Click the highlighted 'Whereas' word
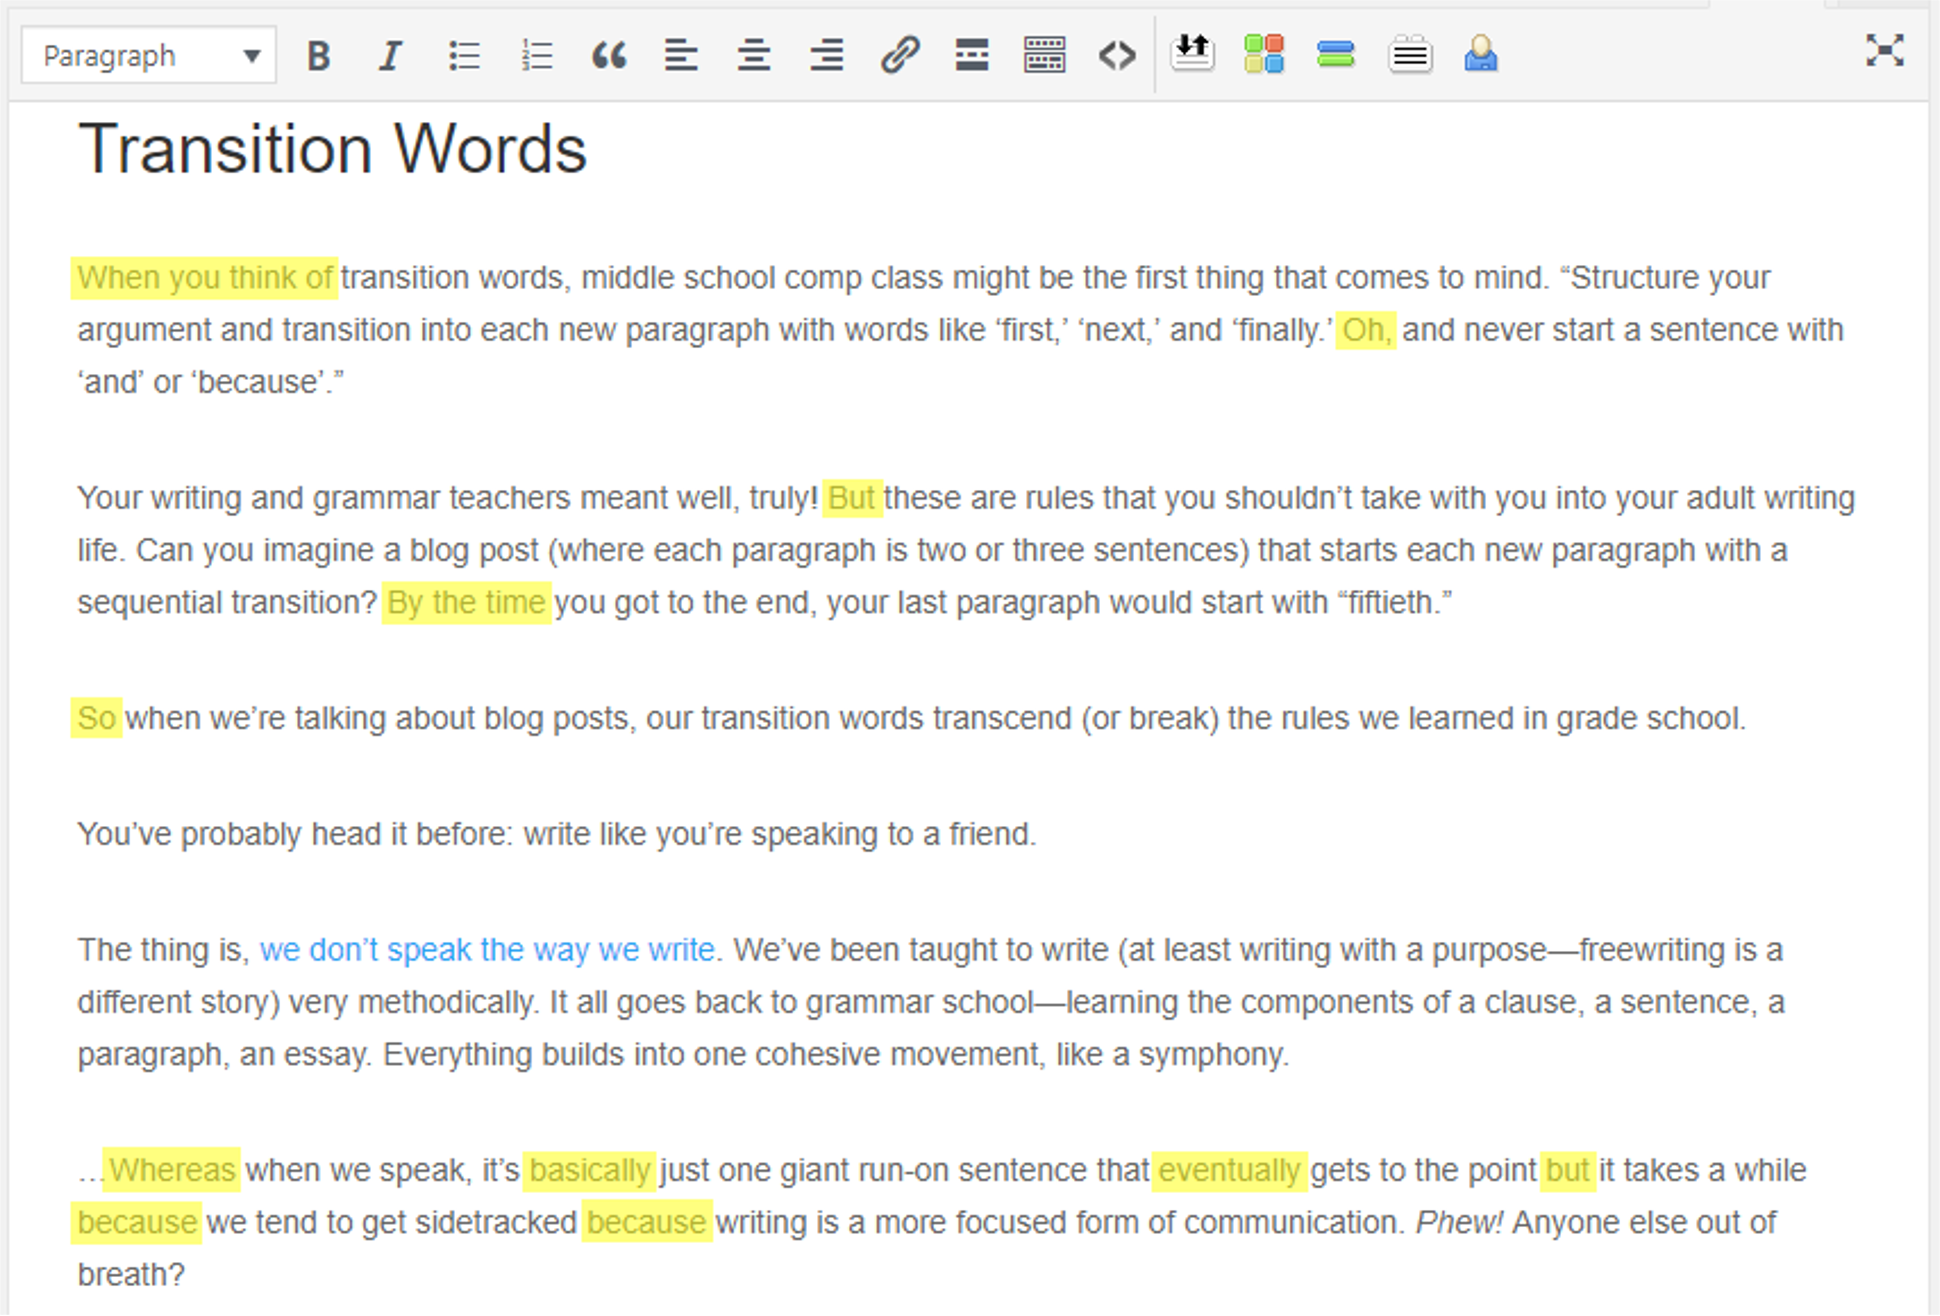The width and height of the screenshot is (1940, 1316). 172,1170
